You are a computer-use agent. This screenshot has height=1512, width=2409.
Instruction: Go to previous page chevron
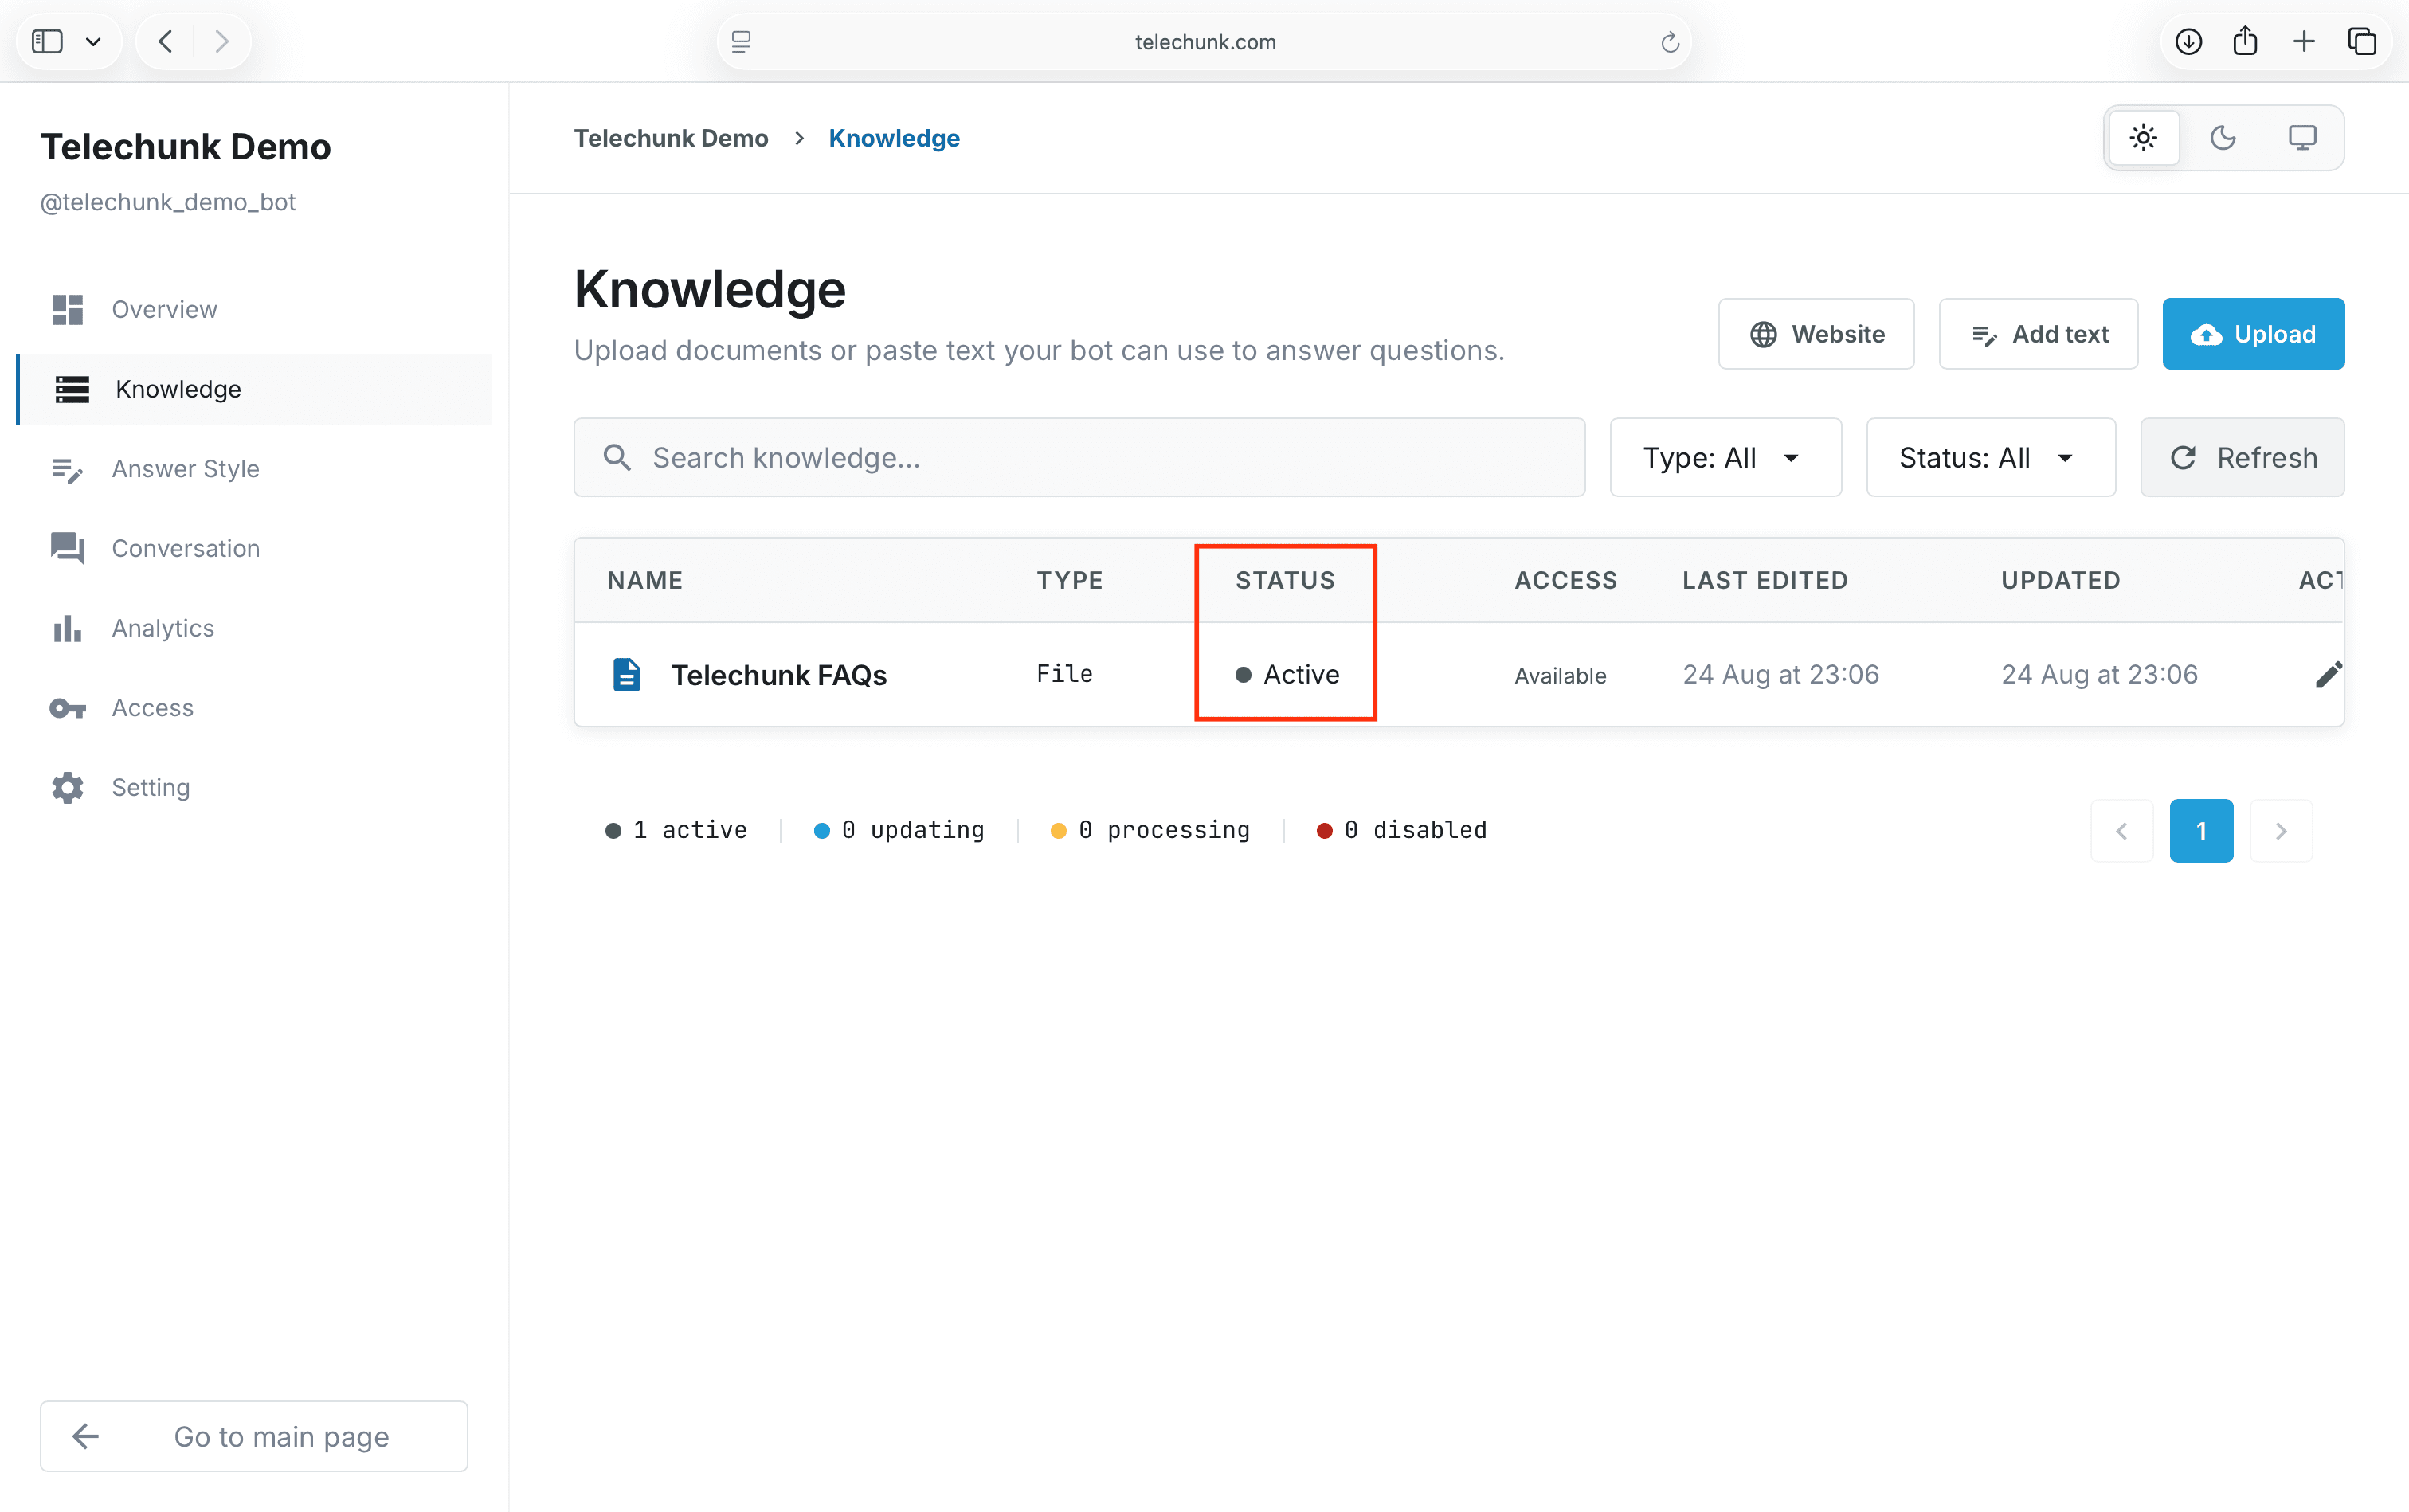[x=2121, y=831]
